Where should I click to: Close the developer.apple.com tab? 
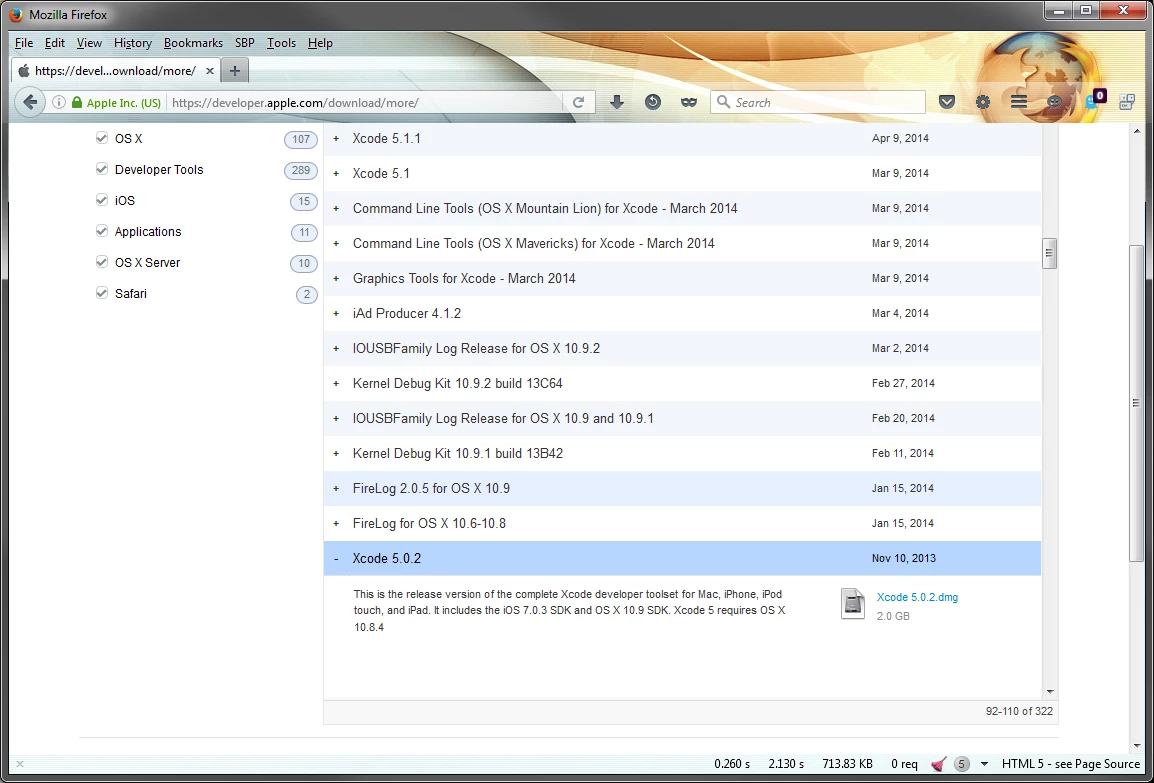pyautogui.click(x=210, y=71)
